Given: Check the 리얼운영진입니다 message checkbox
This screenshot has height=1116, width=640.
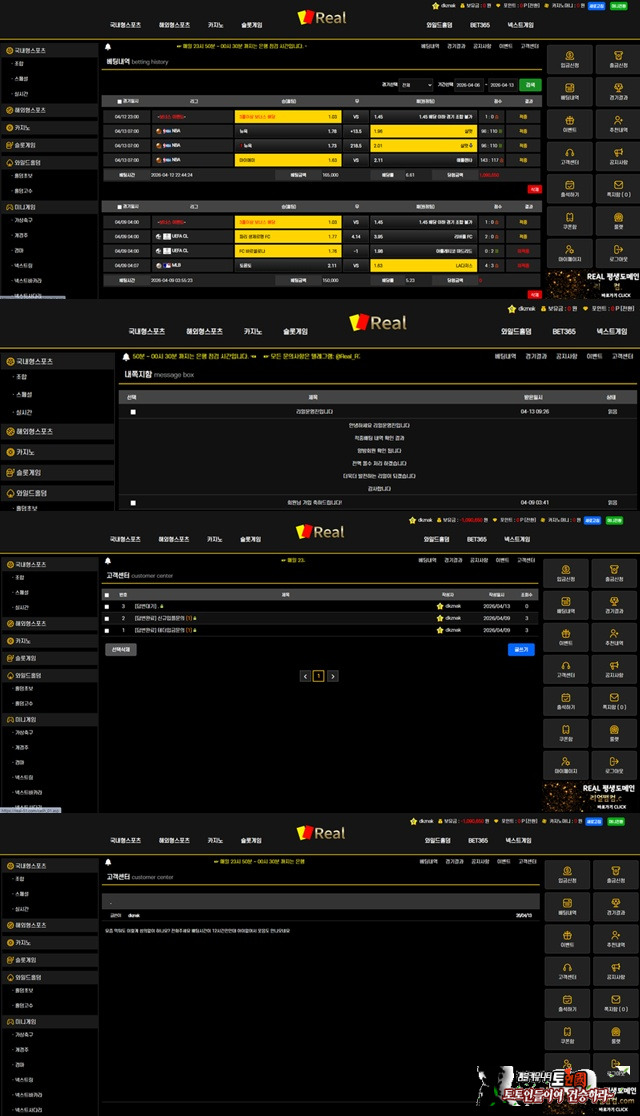Looking at the screenshot, I should pyautogui.click(x=133, y=412).
